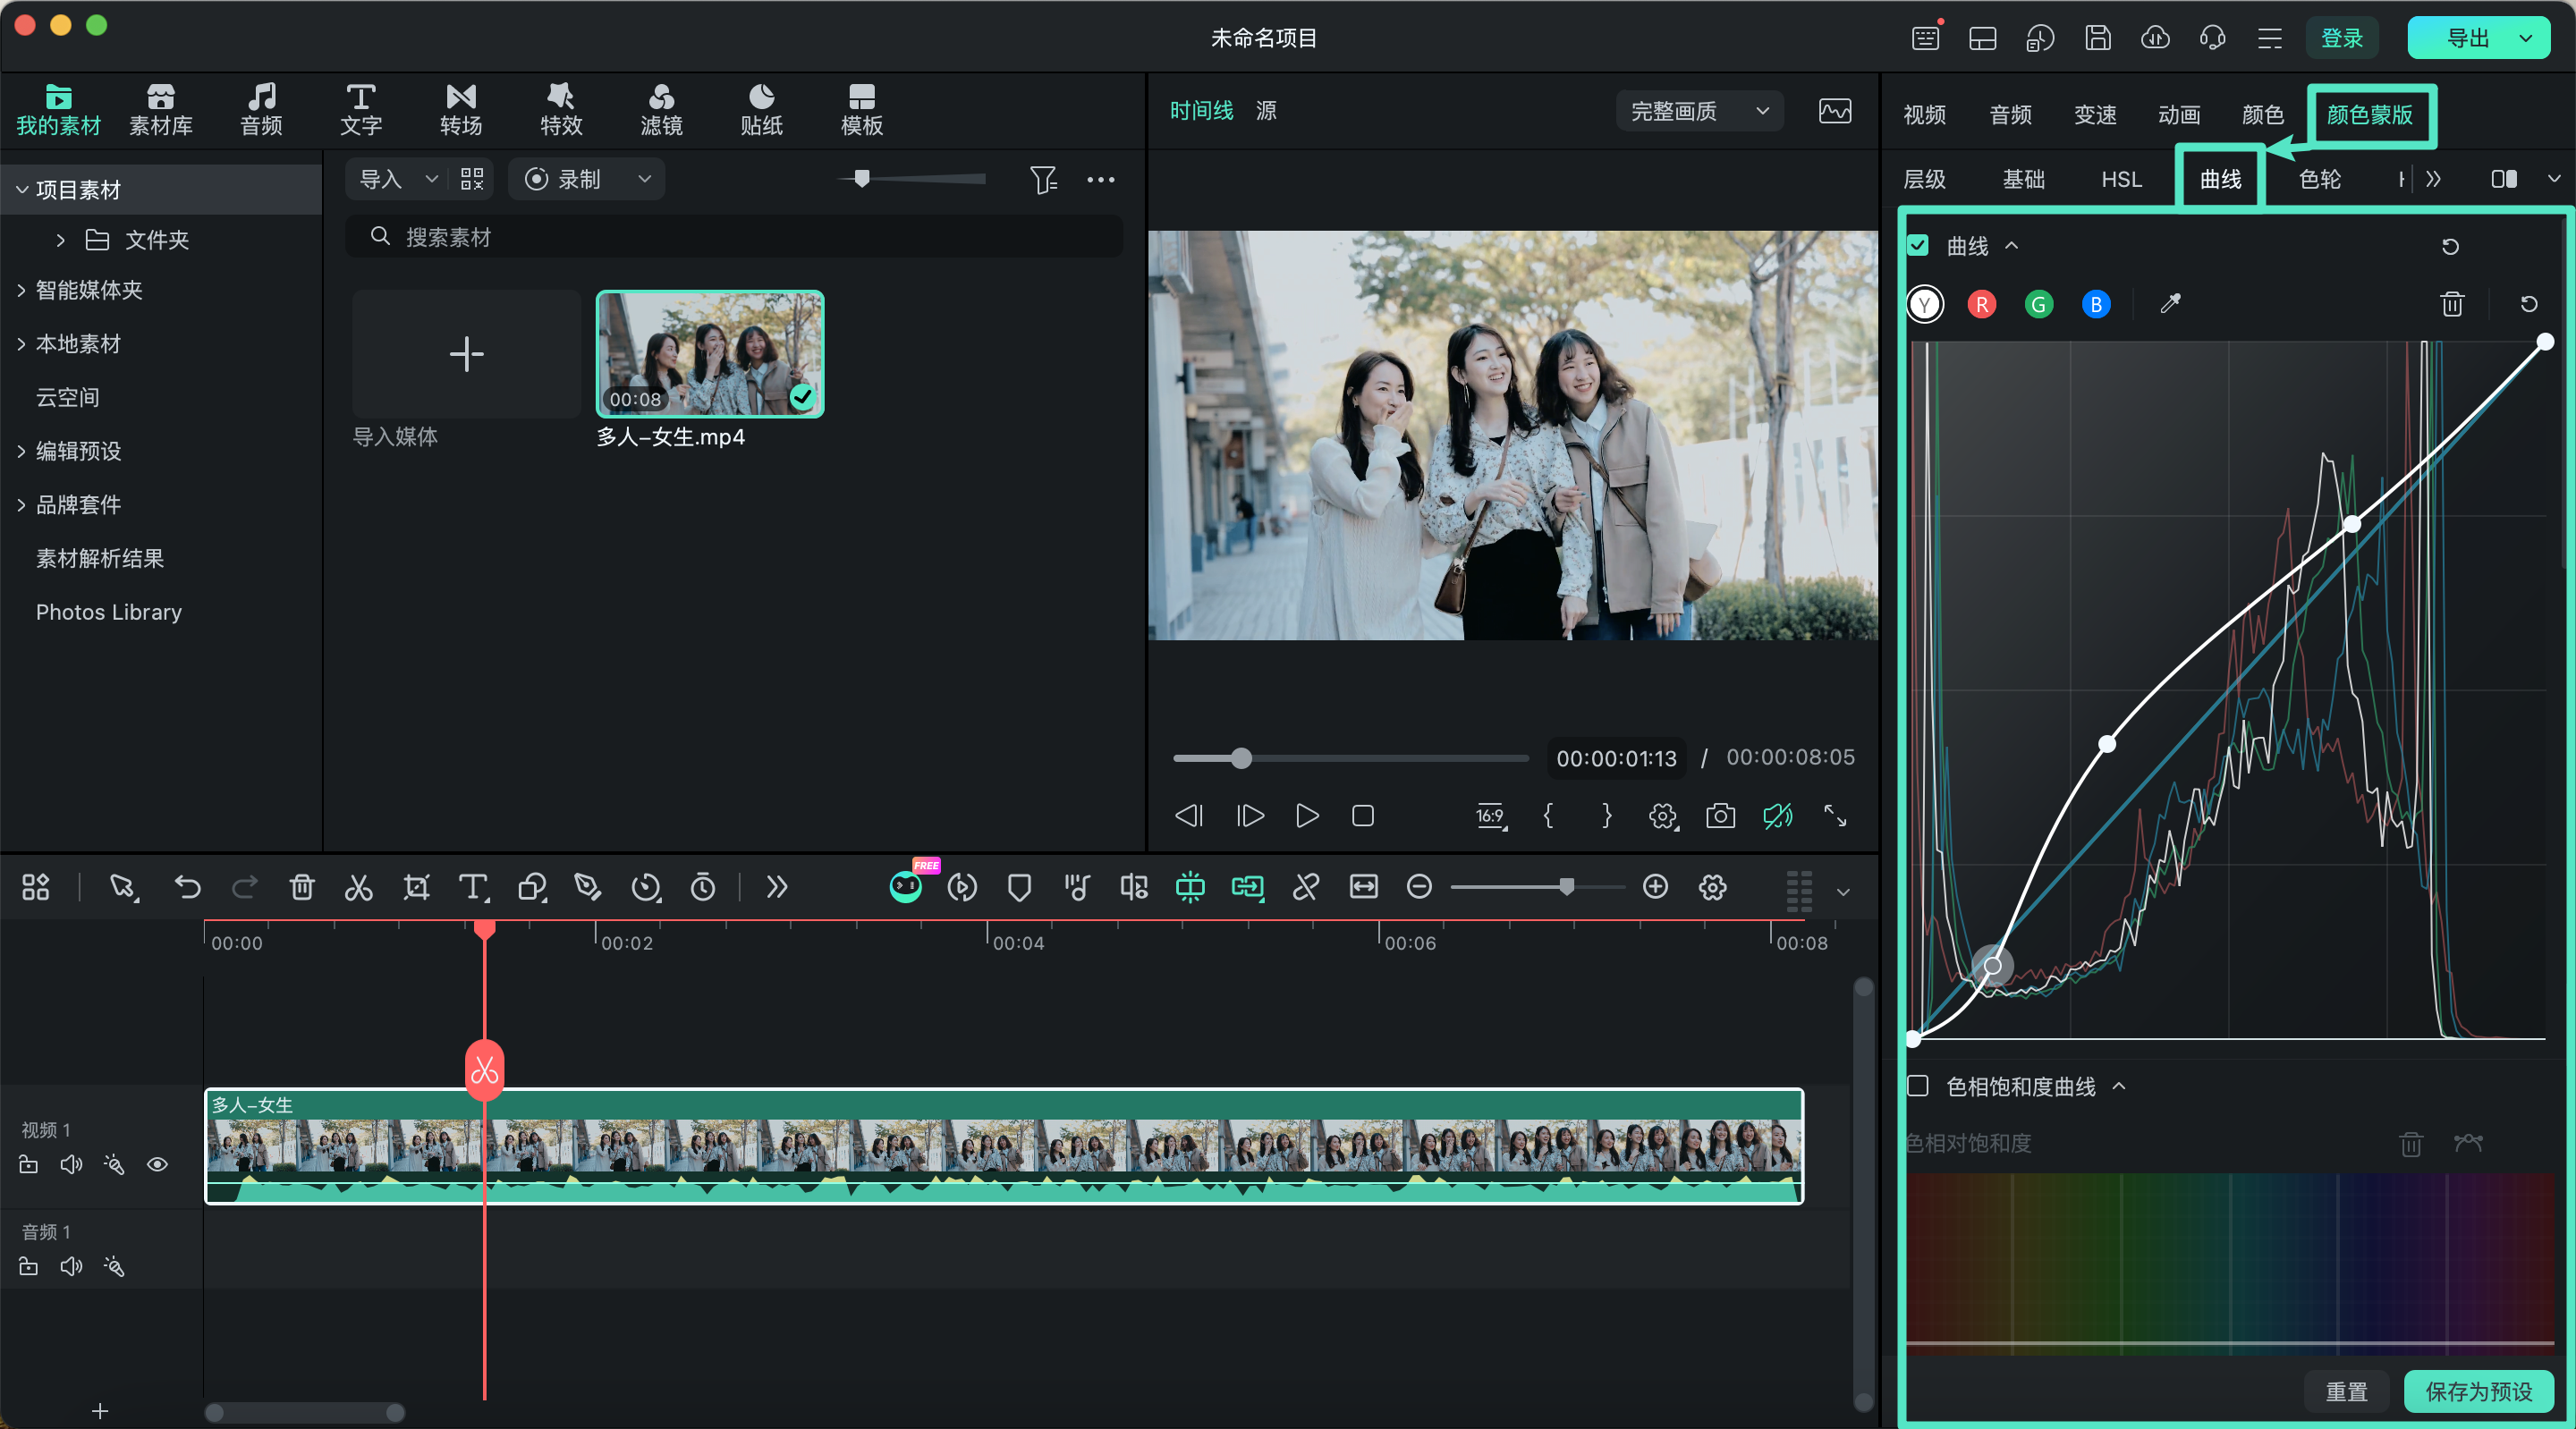Delete the selected curve point with trash icon

point(2452,304)
